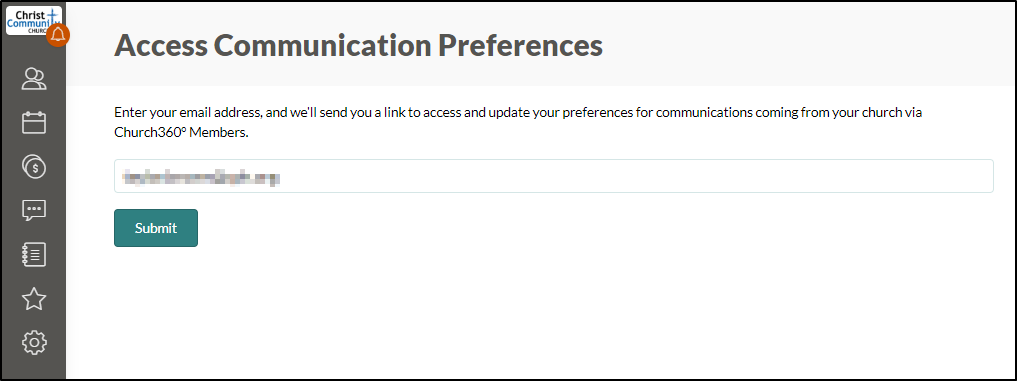Open the notifications bell
This screenshot has height=381, width=1017.
(58, 35)
